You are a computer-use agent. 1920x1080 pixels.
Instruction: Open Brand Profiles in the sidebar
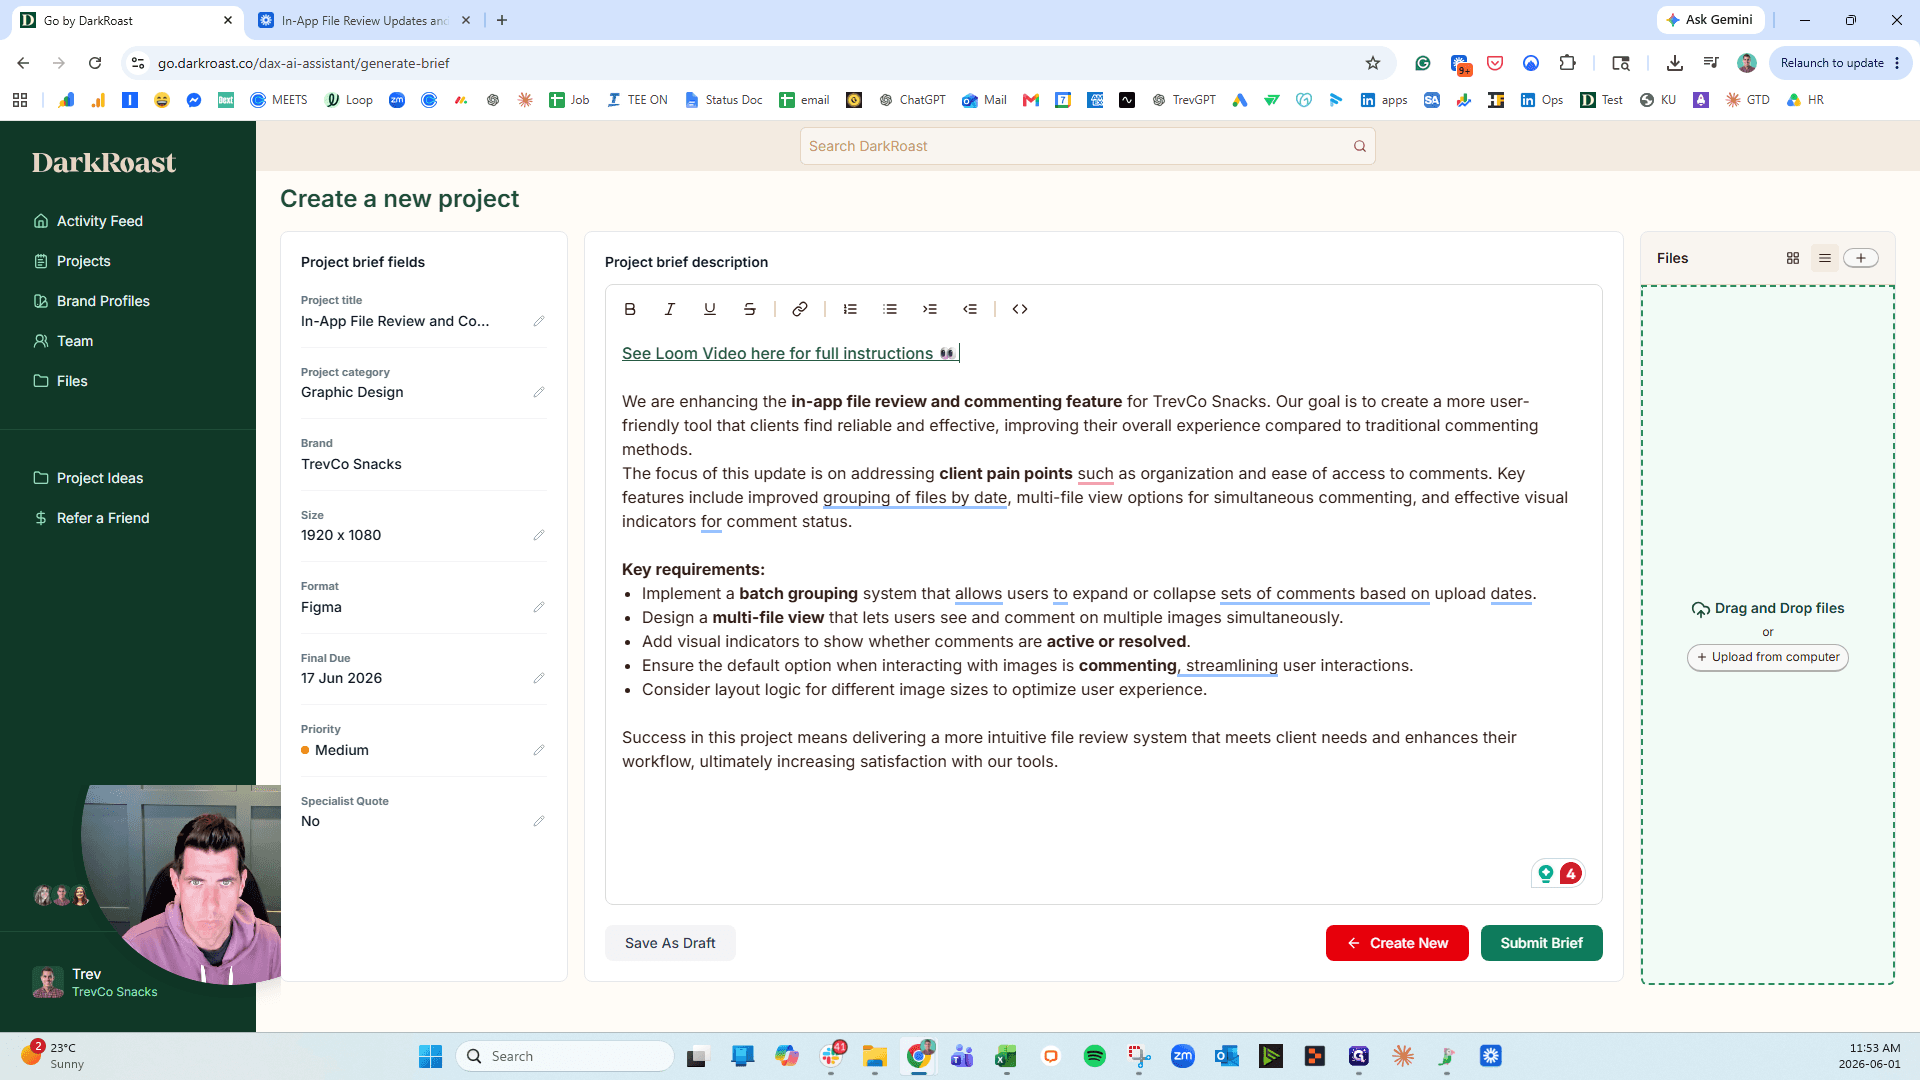pos(92,301)
